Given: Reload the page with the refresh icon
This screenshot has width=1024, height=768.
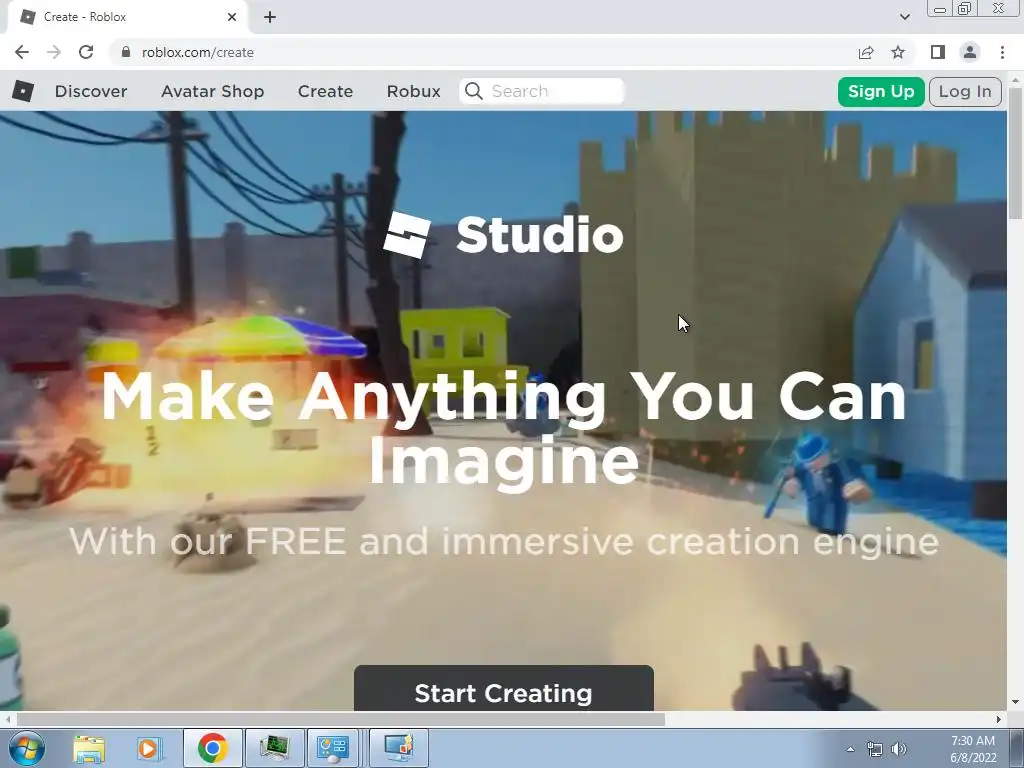Looking at the screenshot, I should [86, 52].
